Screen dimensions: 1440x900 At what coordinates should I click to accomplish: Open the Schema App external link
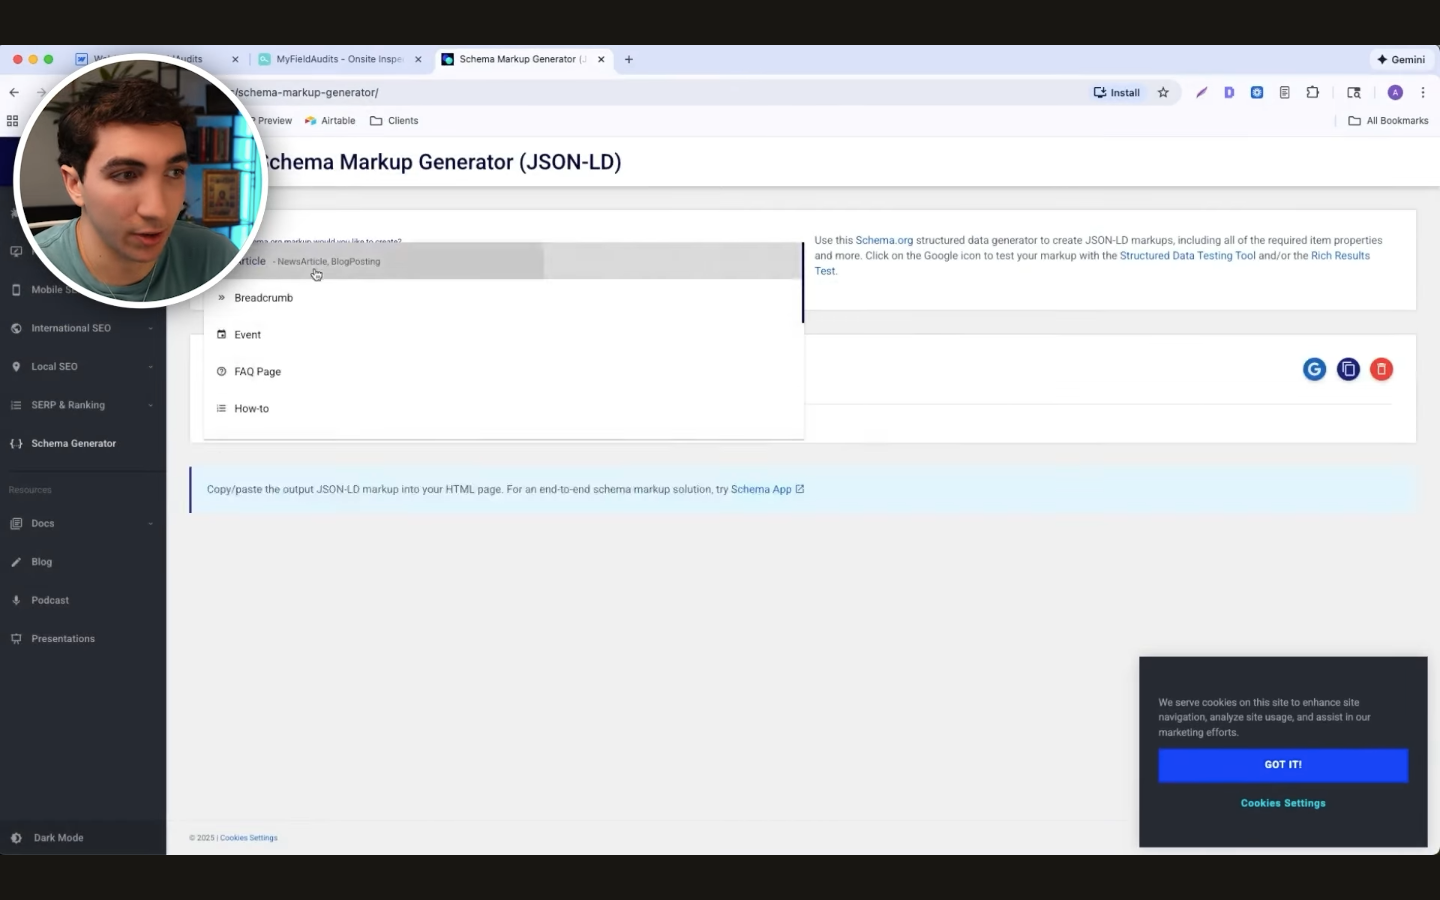pos(767,489)
